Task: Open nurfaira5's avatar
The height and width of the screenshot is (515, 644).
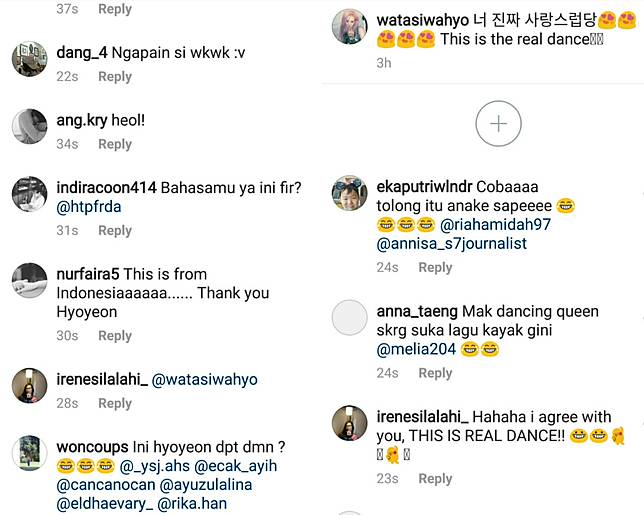Action: pos(30,280)
